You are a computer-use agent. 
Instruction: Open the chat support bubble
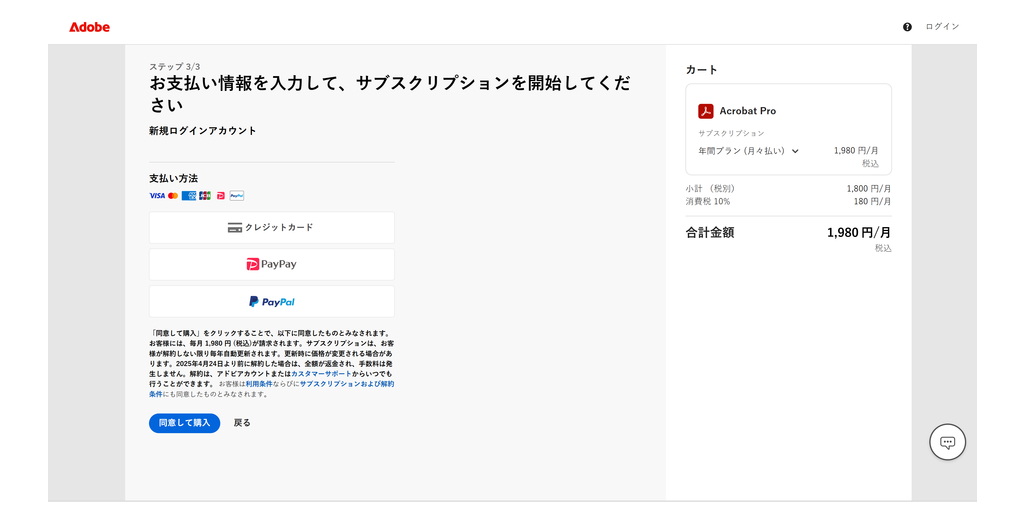(947, 442)
